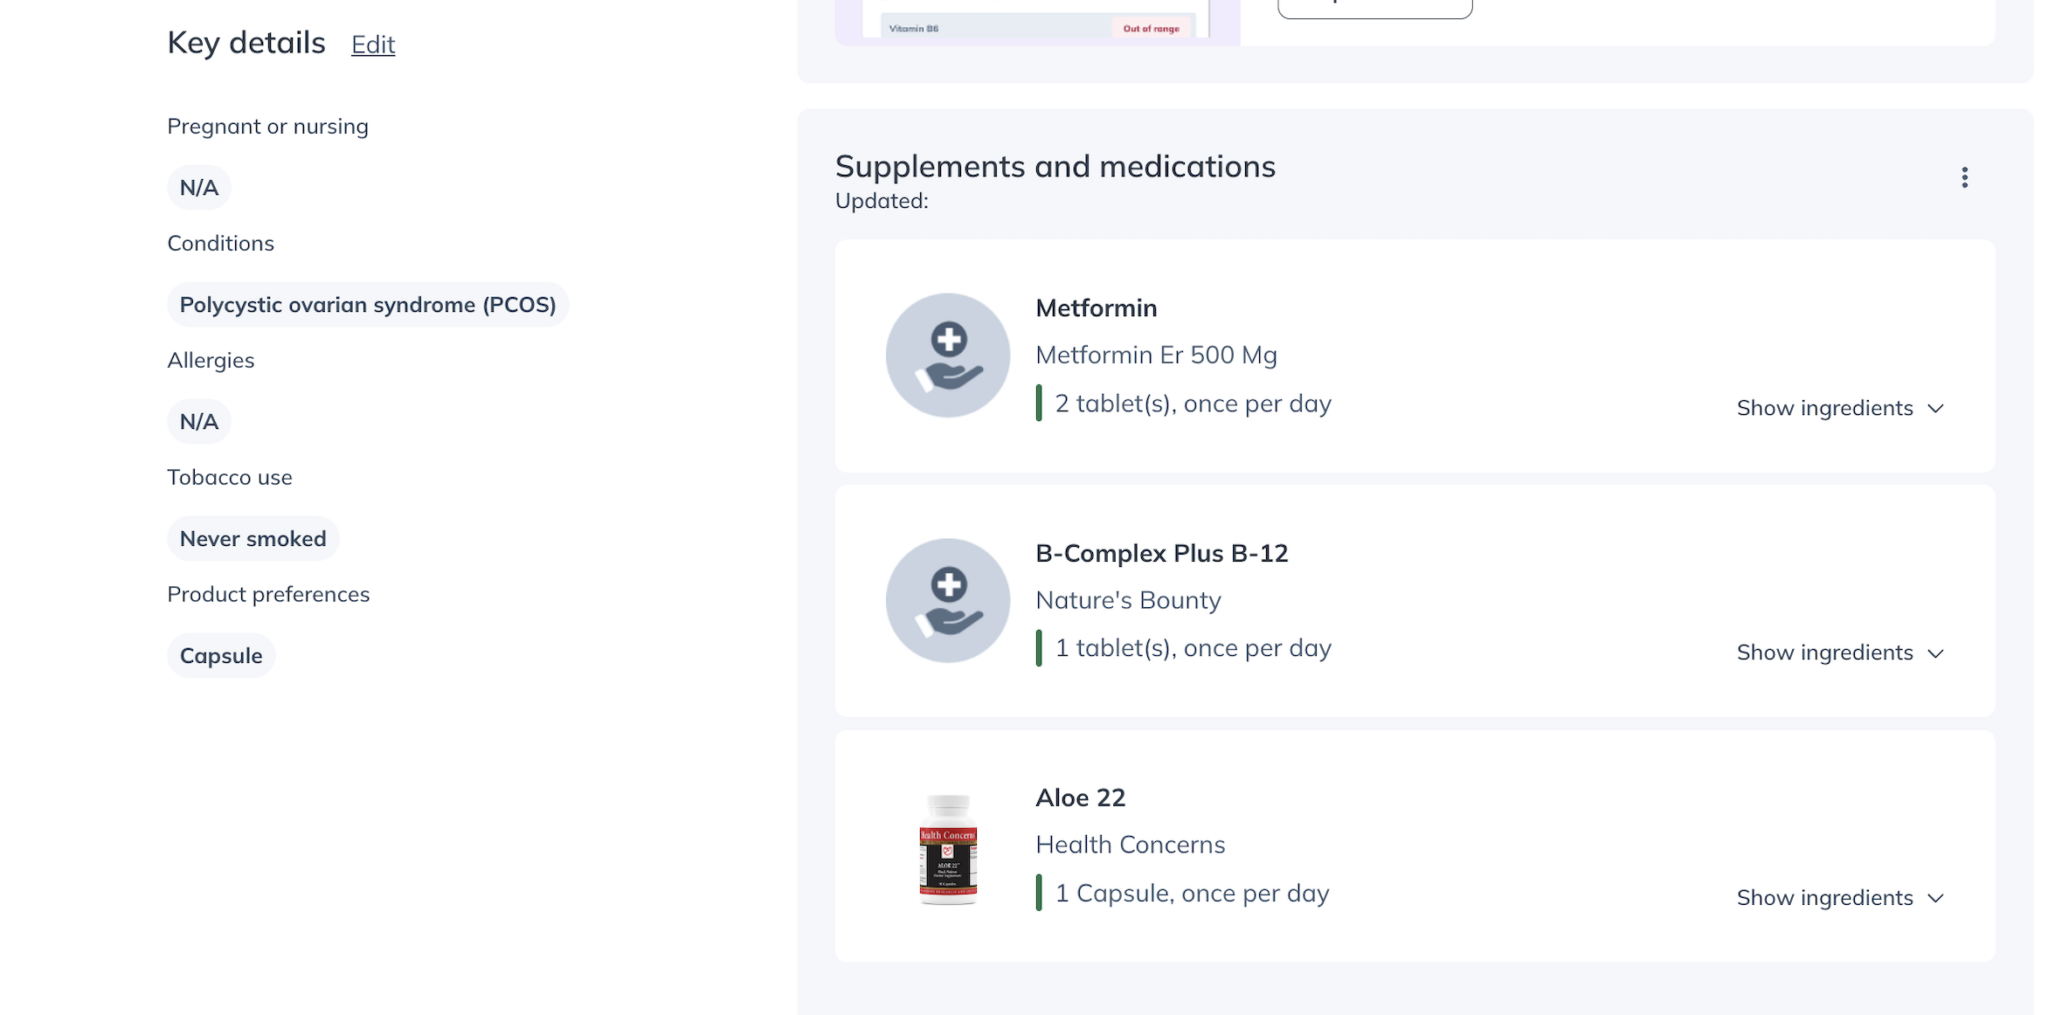The height and width of the screenshot is (1015, 2048).
Task: Open the Key details section header
Action: point(246,42)
